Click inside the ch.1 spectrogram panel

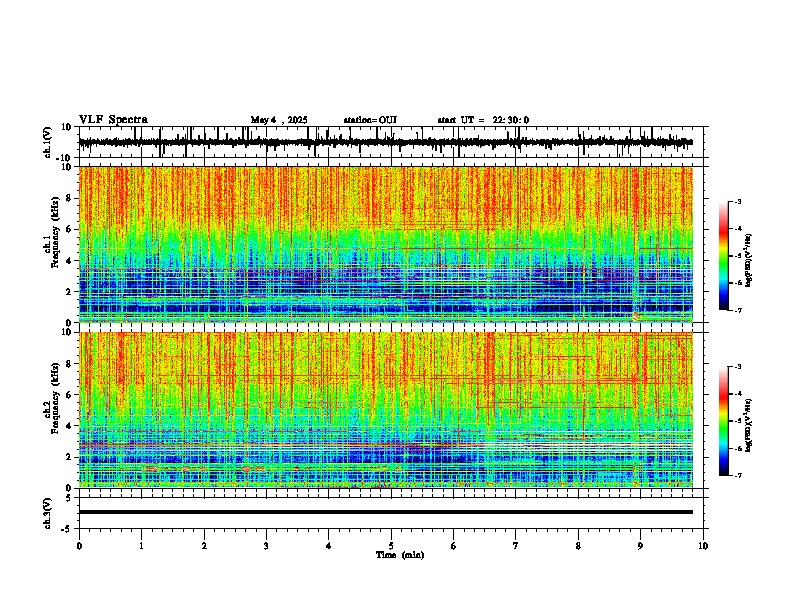385,244
